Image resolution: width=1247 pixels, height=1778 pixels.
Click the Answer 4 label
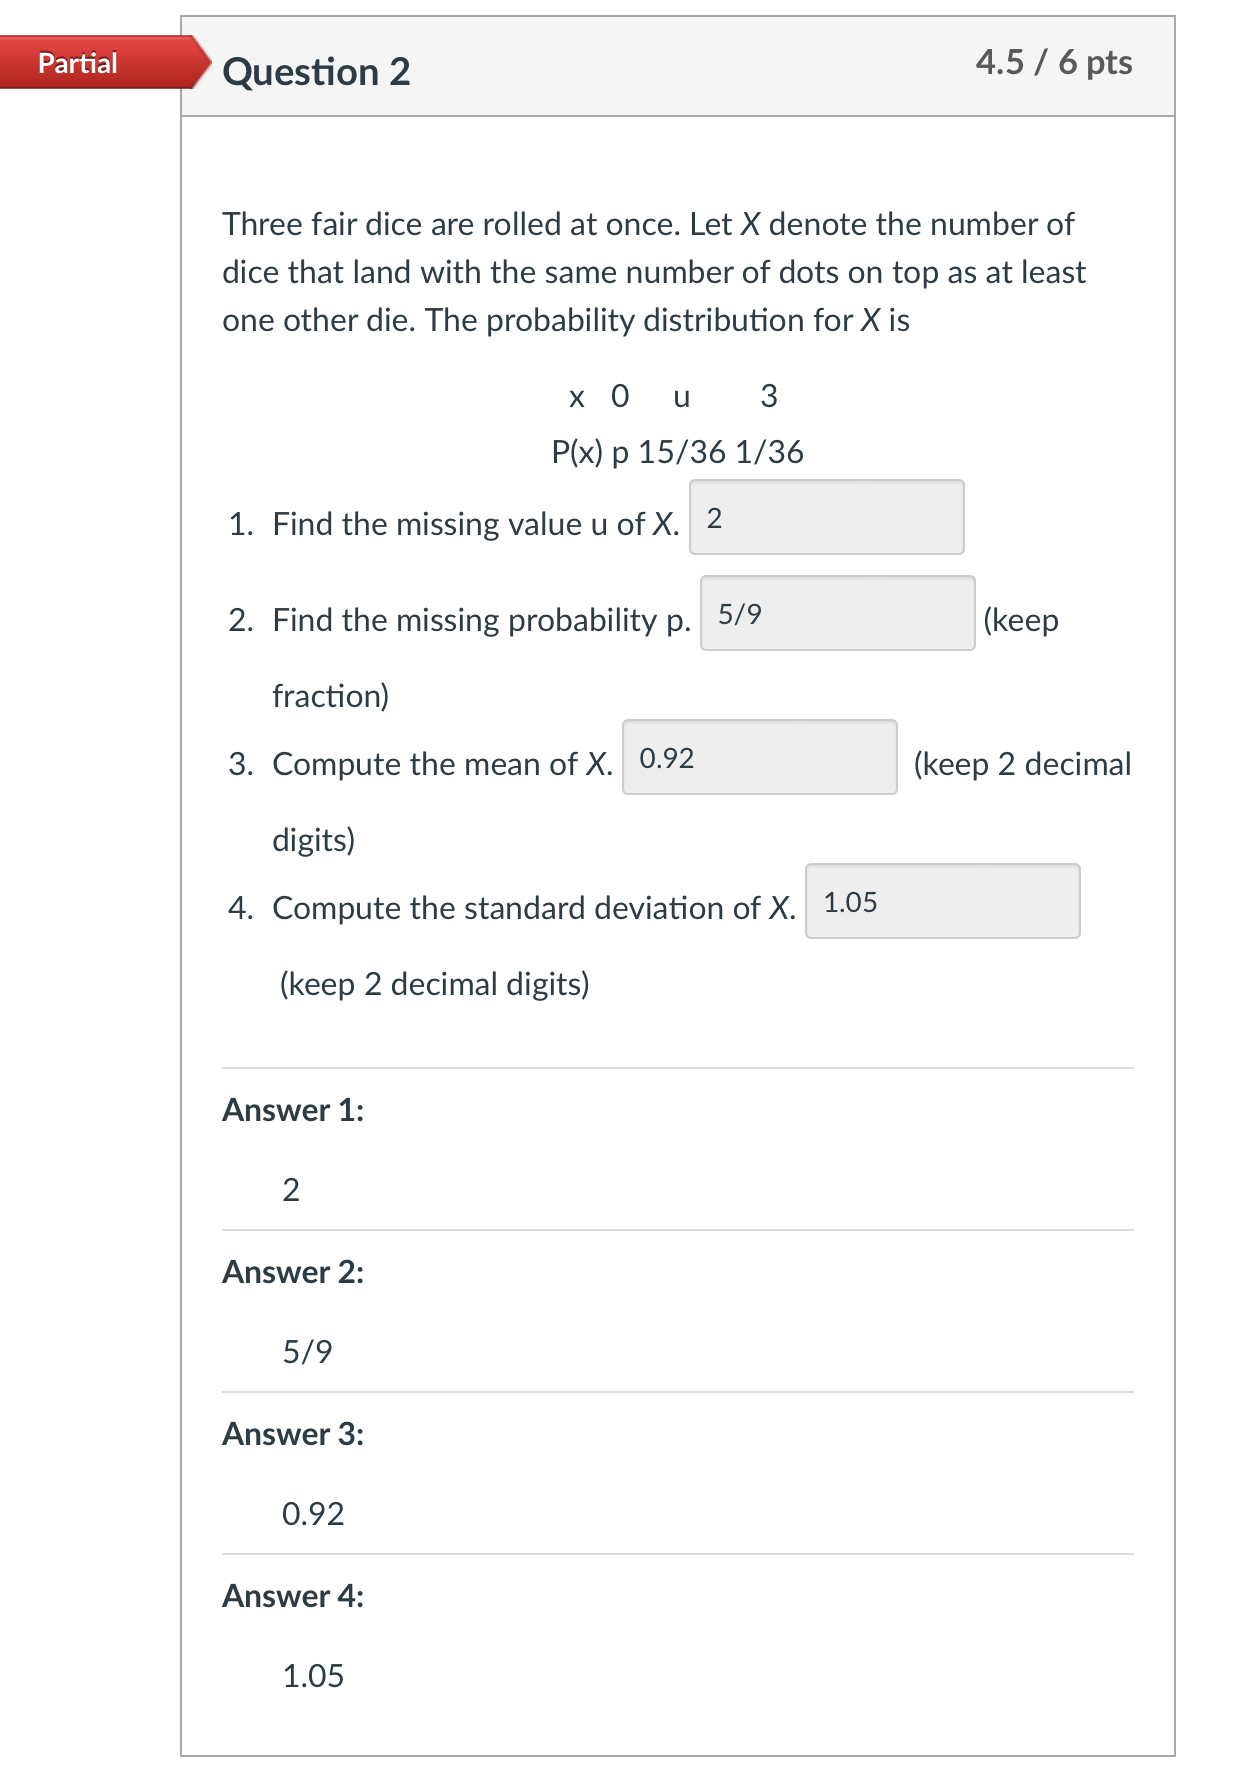(x=292, y=1596)
